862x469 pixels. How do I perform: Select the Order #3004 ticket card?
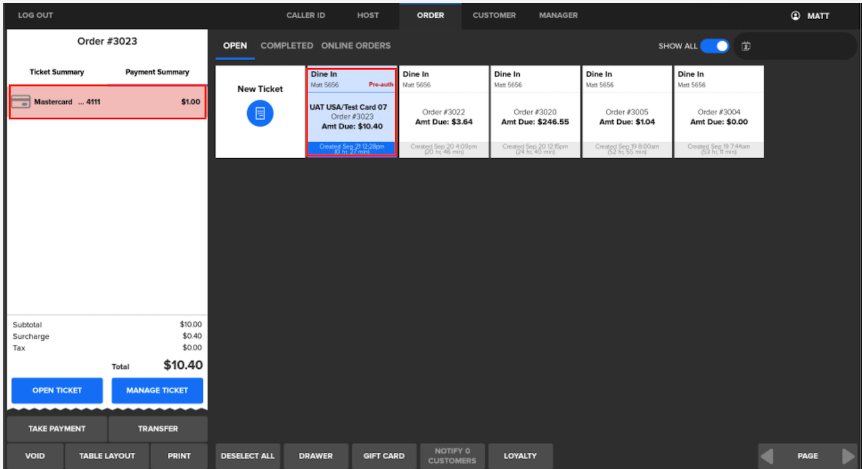click(718, 111)
